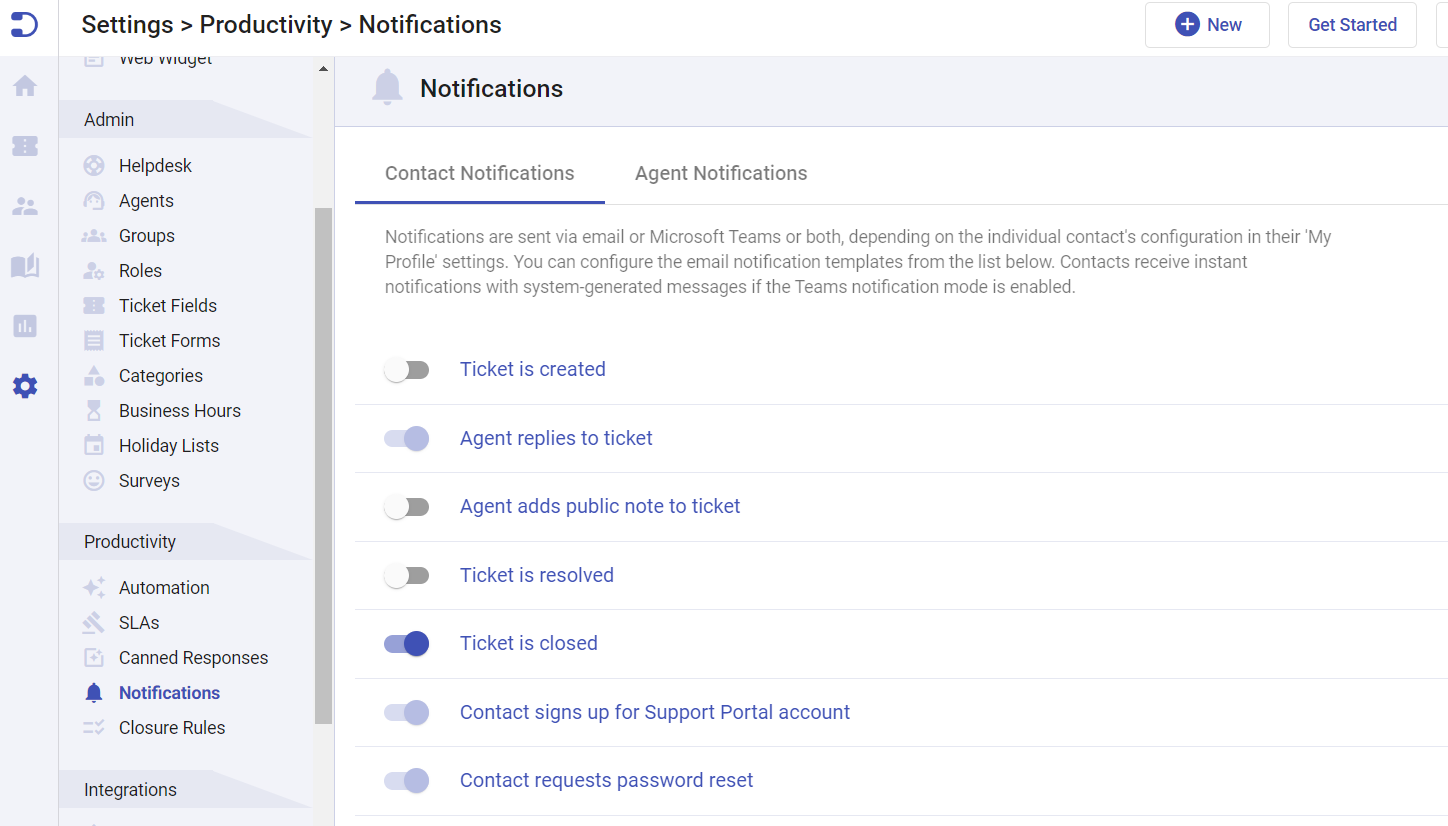
Task: Click the Desk365 logo at top left
Action: click(25, 25)
